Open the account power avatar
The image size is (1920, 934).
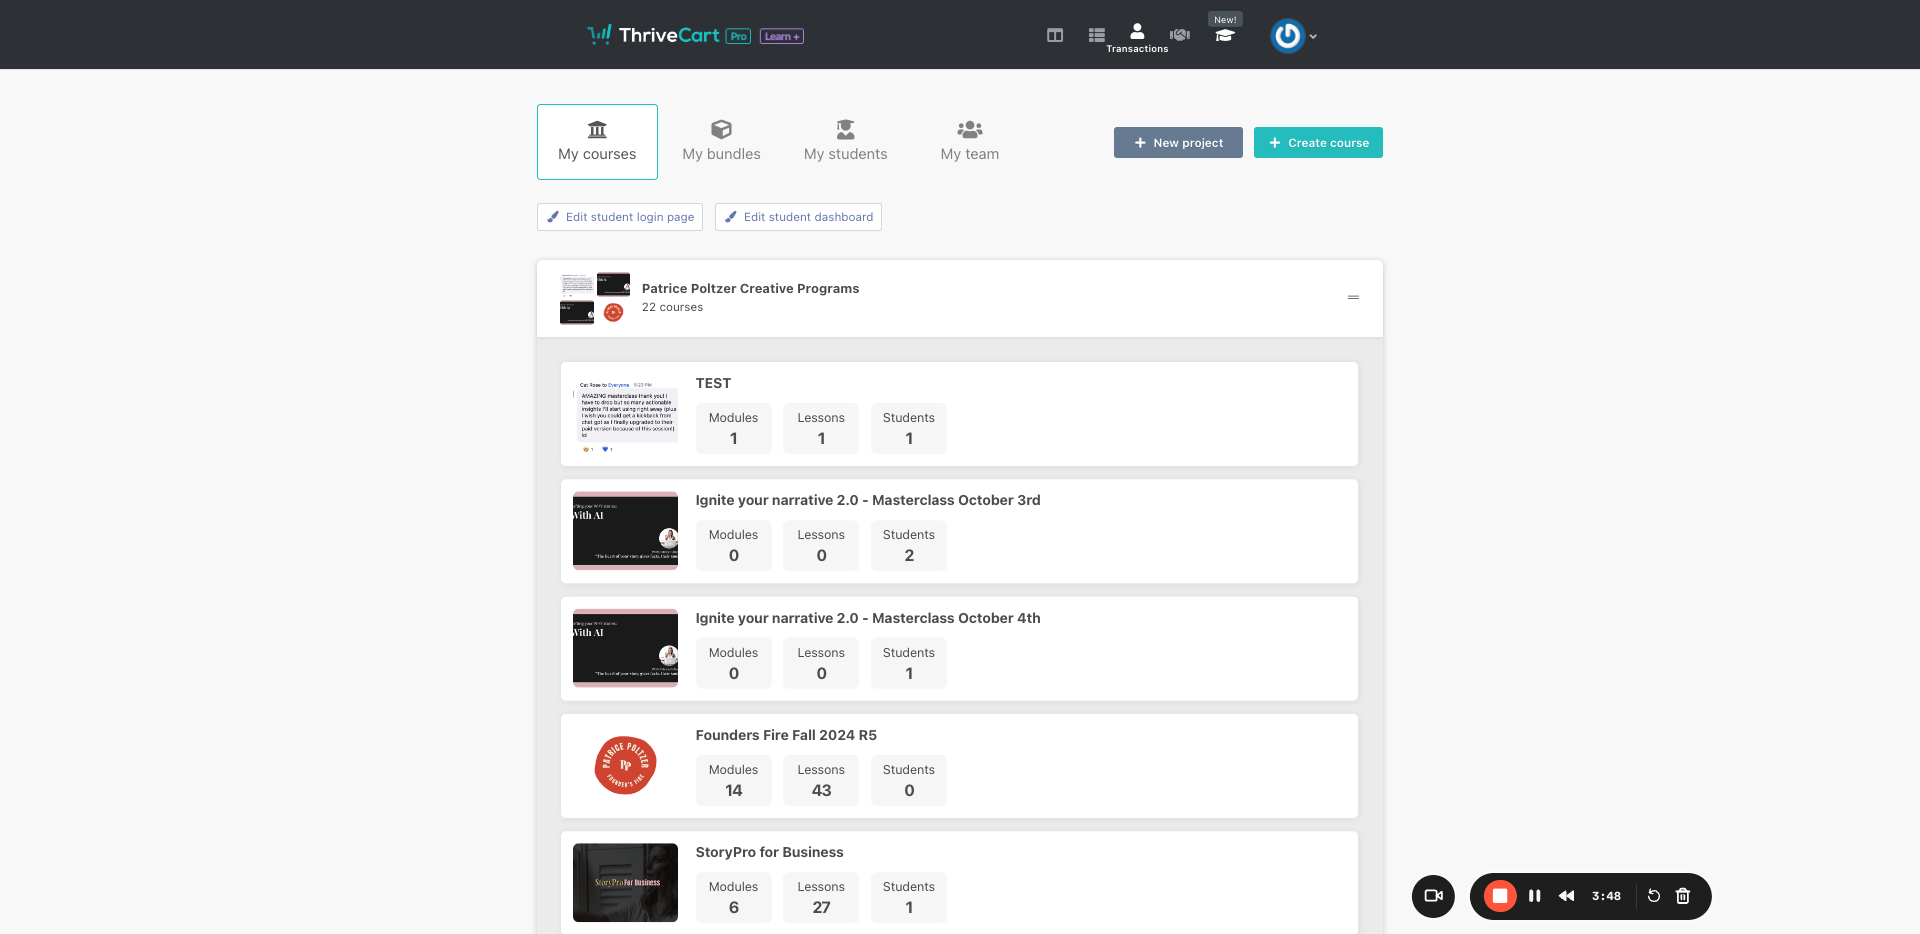point(1287,36)
